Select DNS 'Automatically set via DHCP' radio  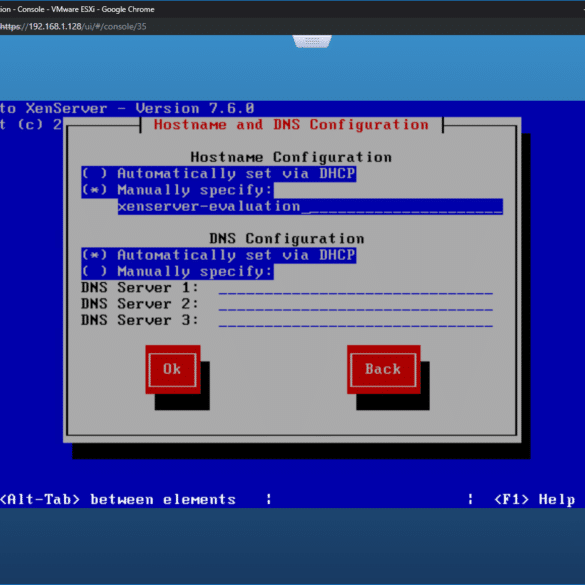click(x=219, y=255)
